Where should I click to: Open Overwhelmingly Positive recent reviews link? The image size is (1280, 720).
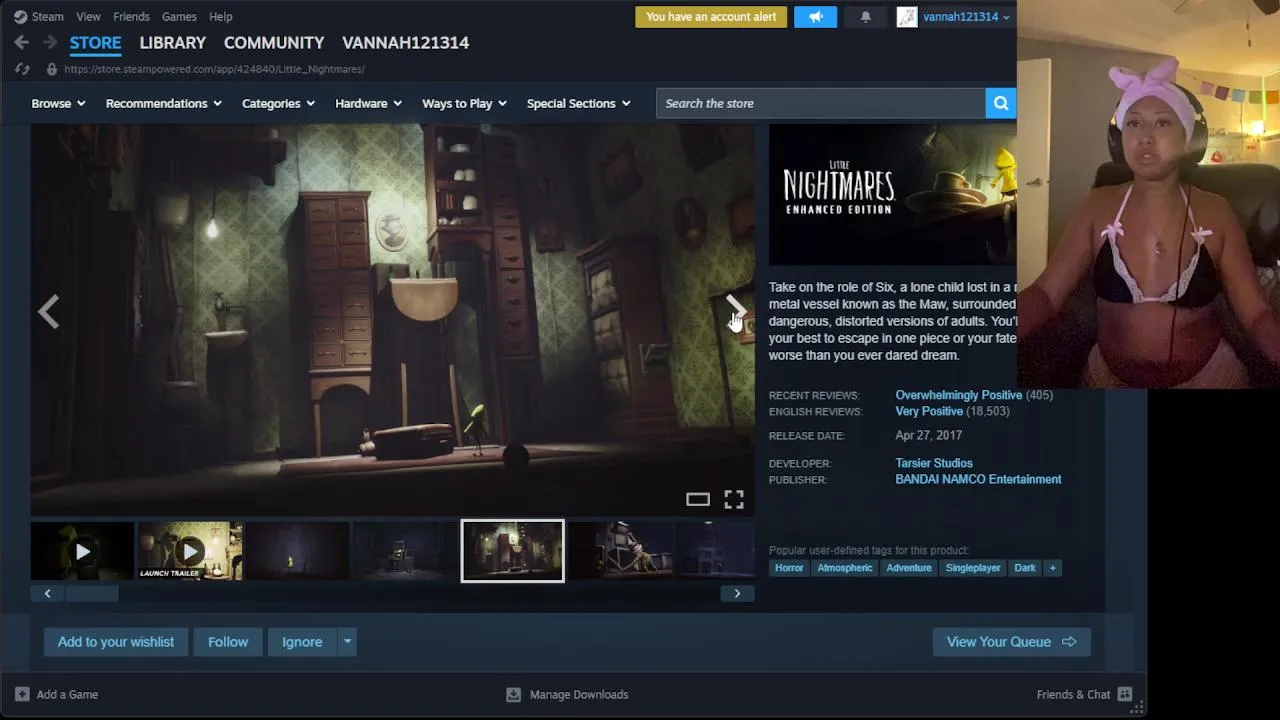click(958, 395)
